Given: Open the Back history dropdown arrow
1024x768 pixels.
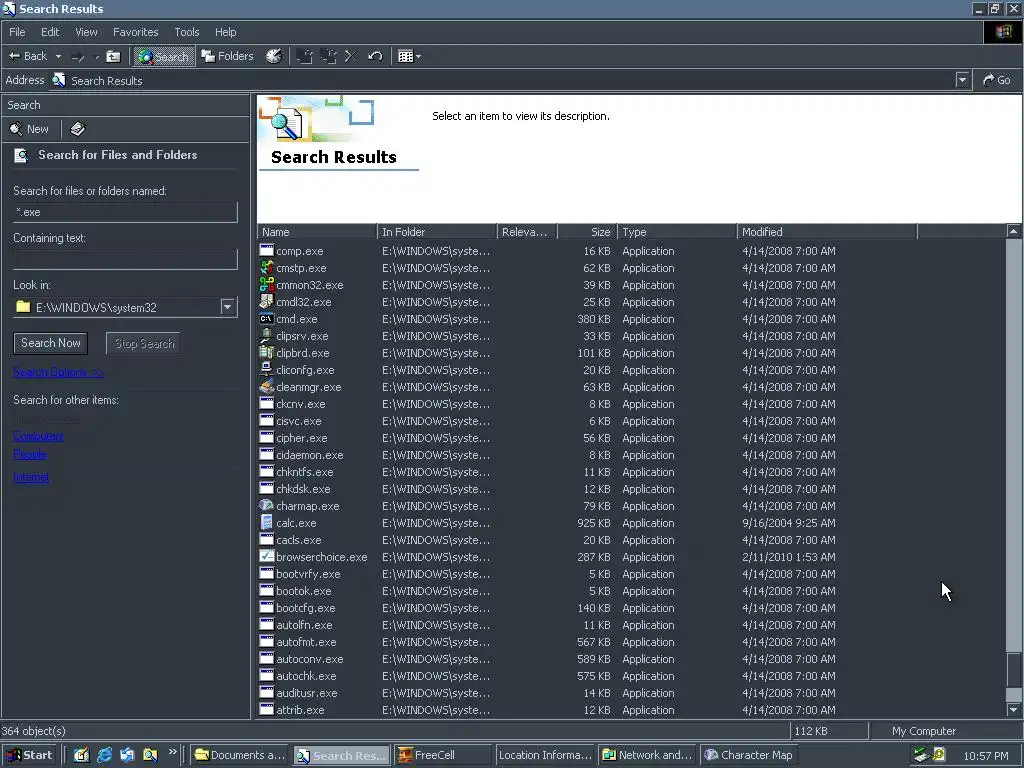Looking at the screenshot, I should click(x=58, y=56).
